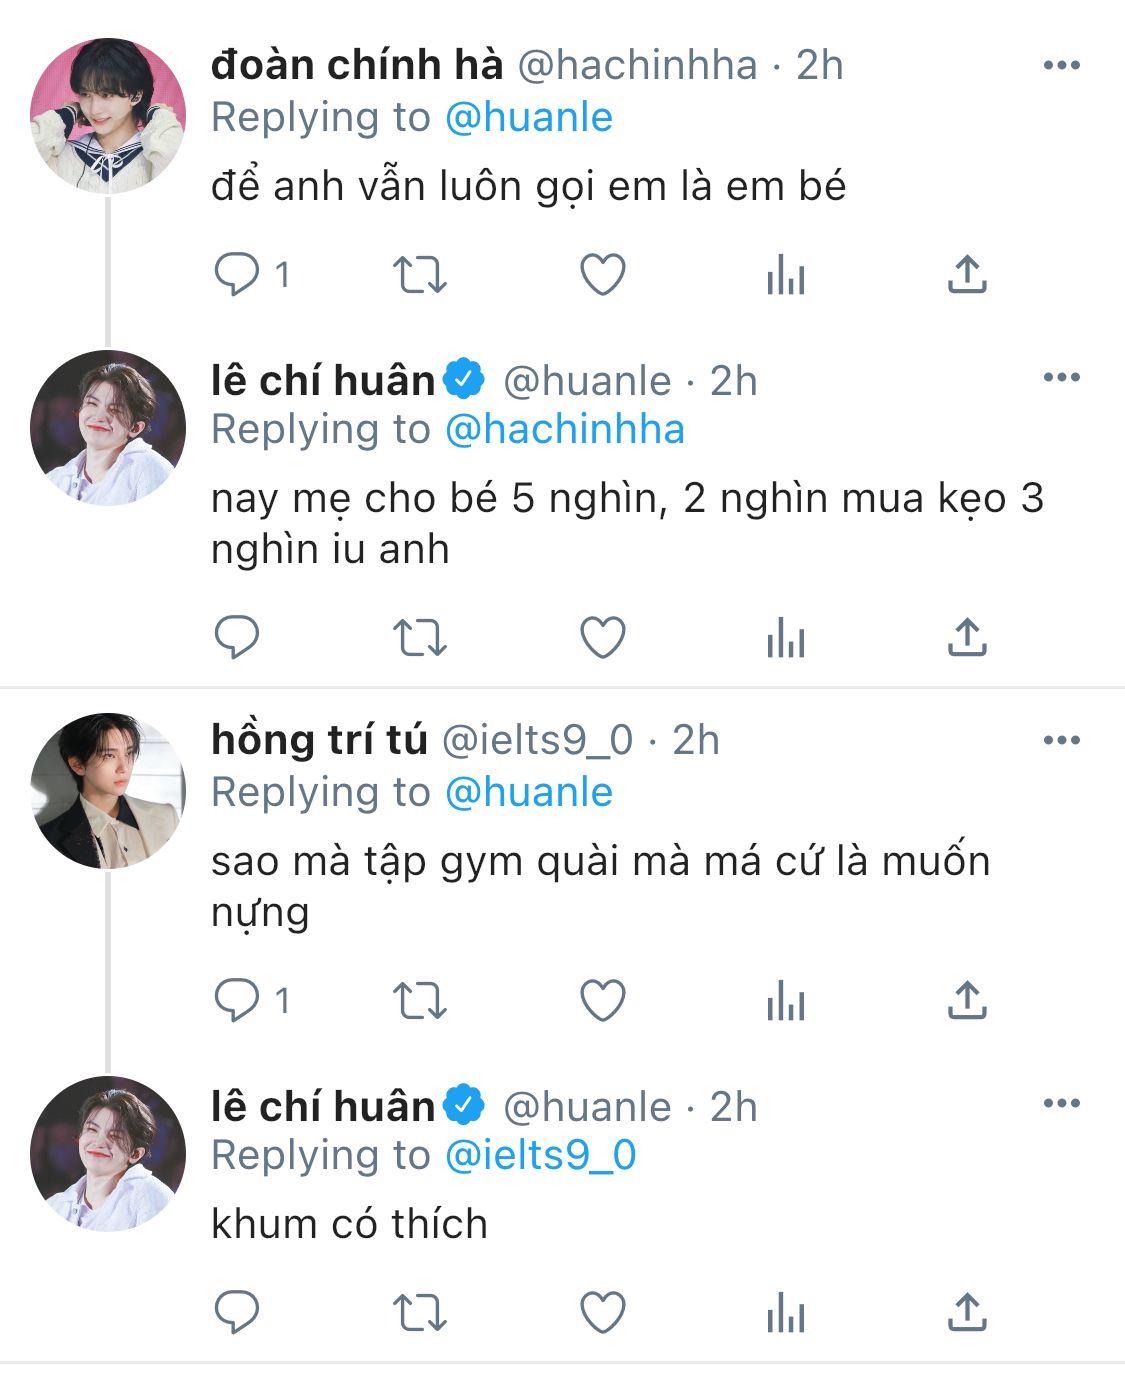Open the @hachinhha mention link

point(564,430)
